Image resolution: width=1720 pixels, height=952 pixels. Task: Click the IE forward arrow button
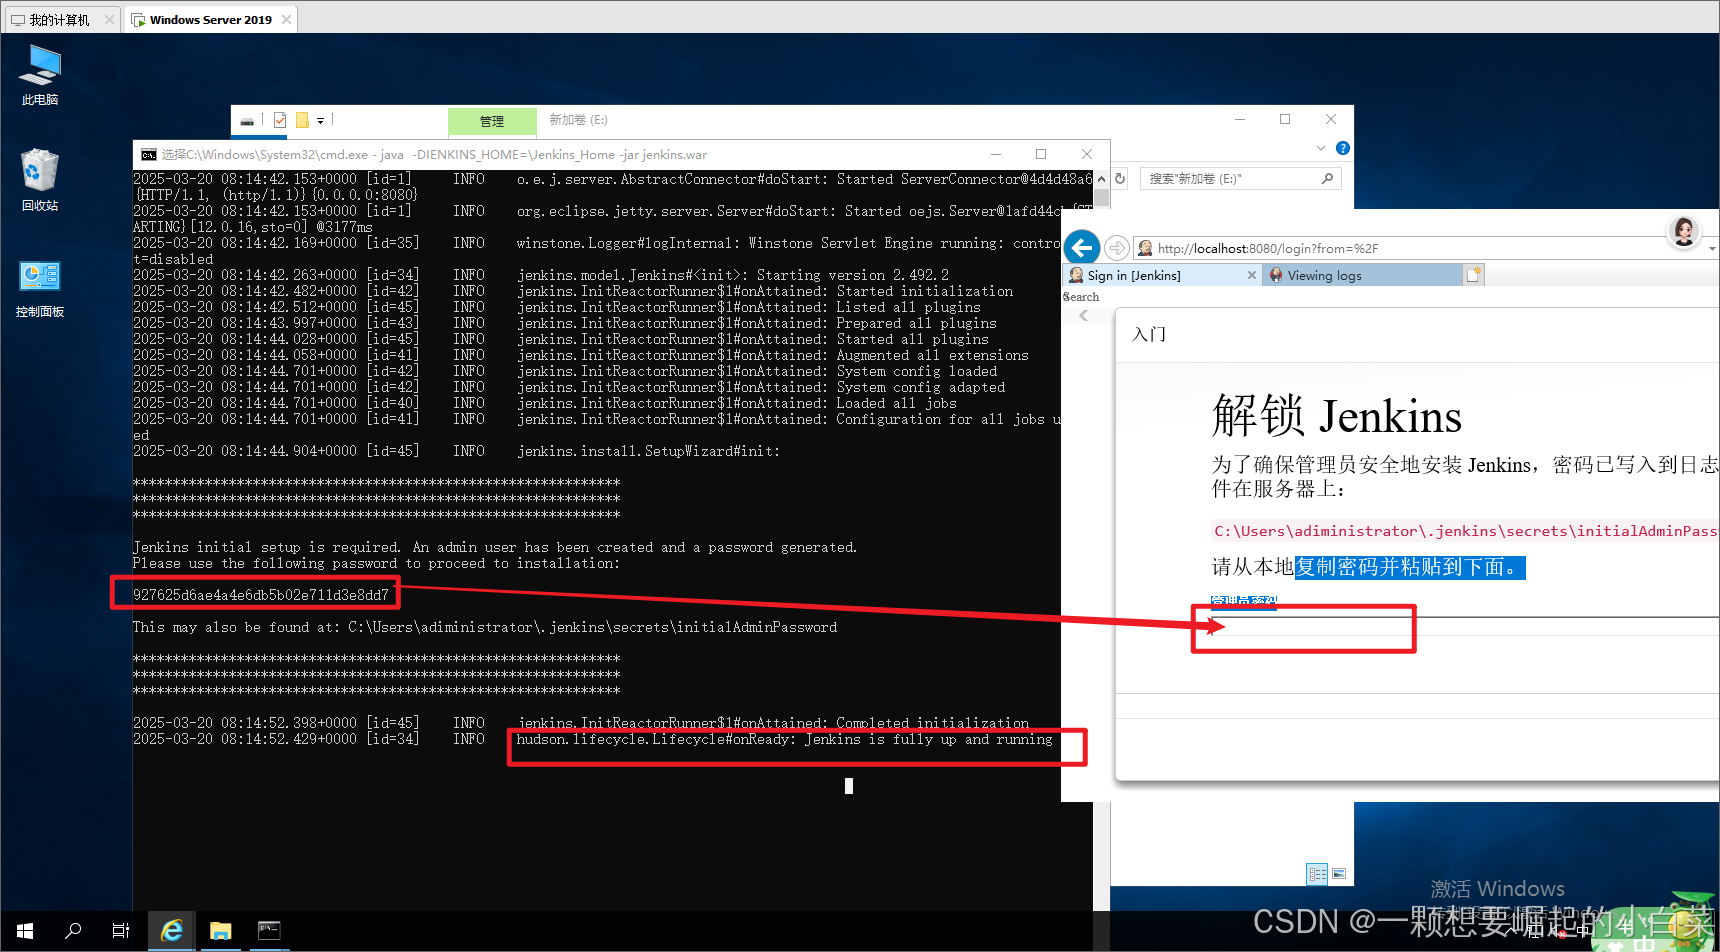pos(1117,247)
